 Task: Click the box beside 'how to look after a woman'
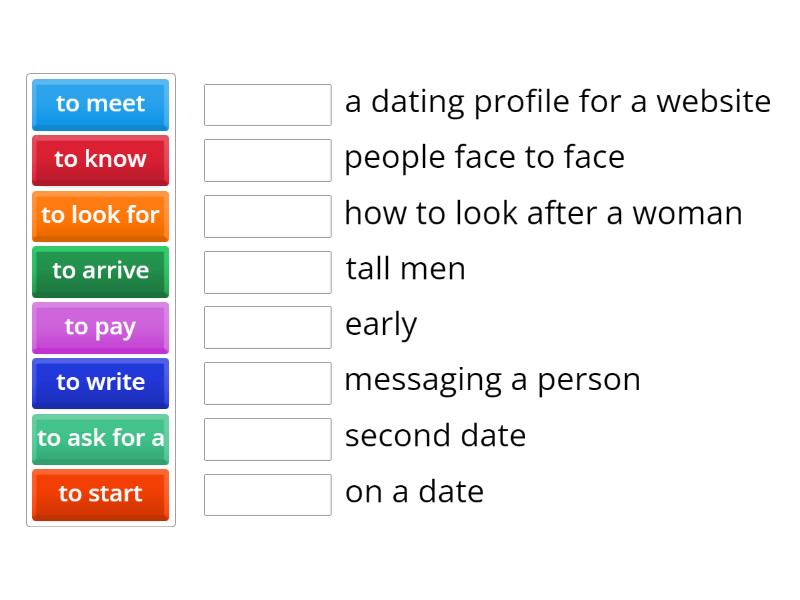pyautogui.click(x=267, y=215)
